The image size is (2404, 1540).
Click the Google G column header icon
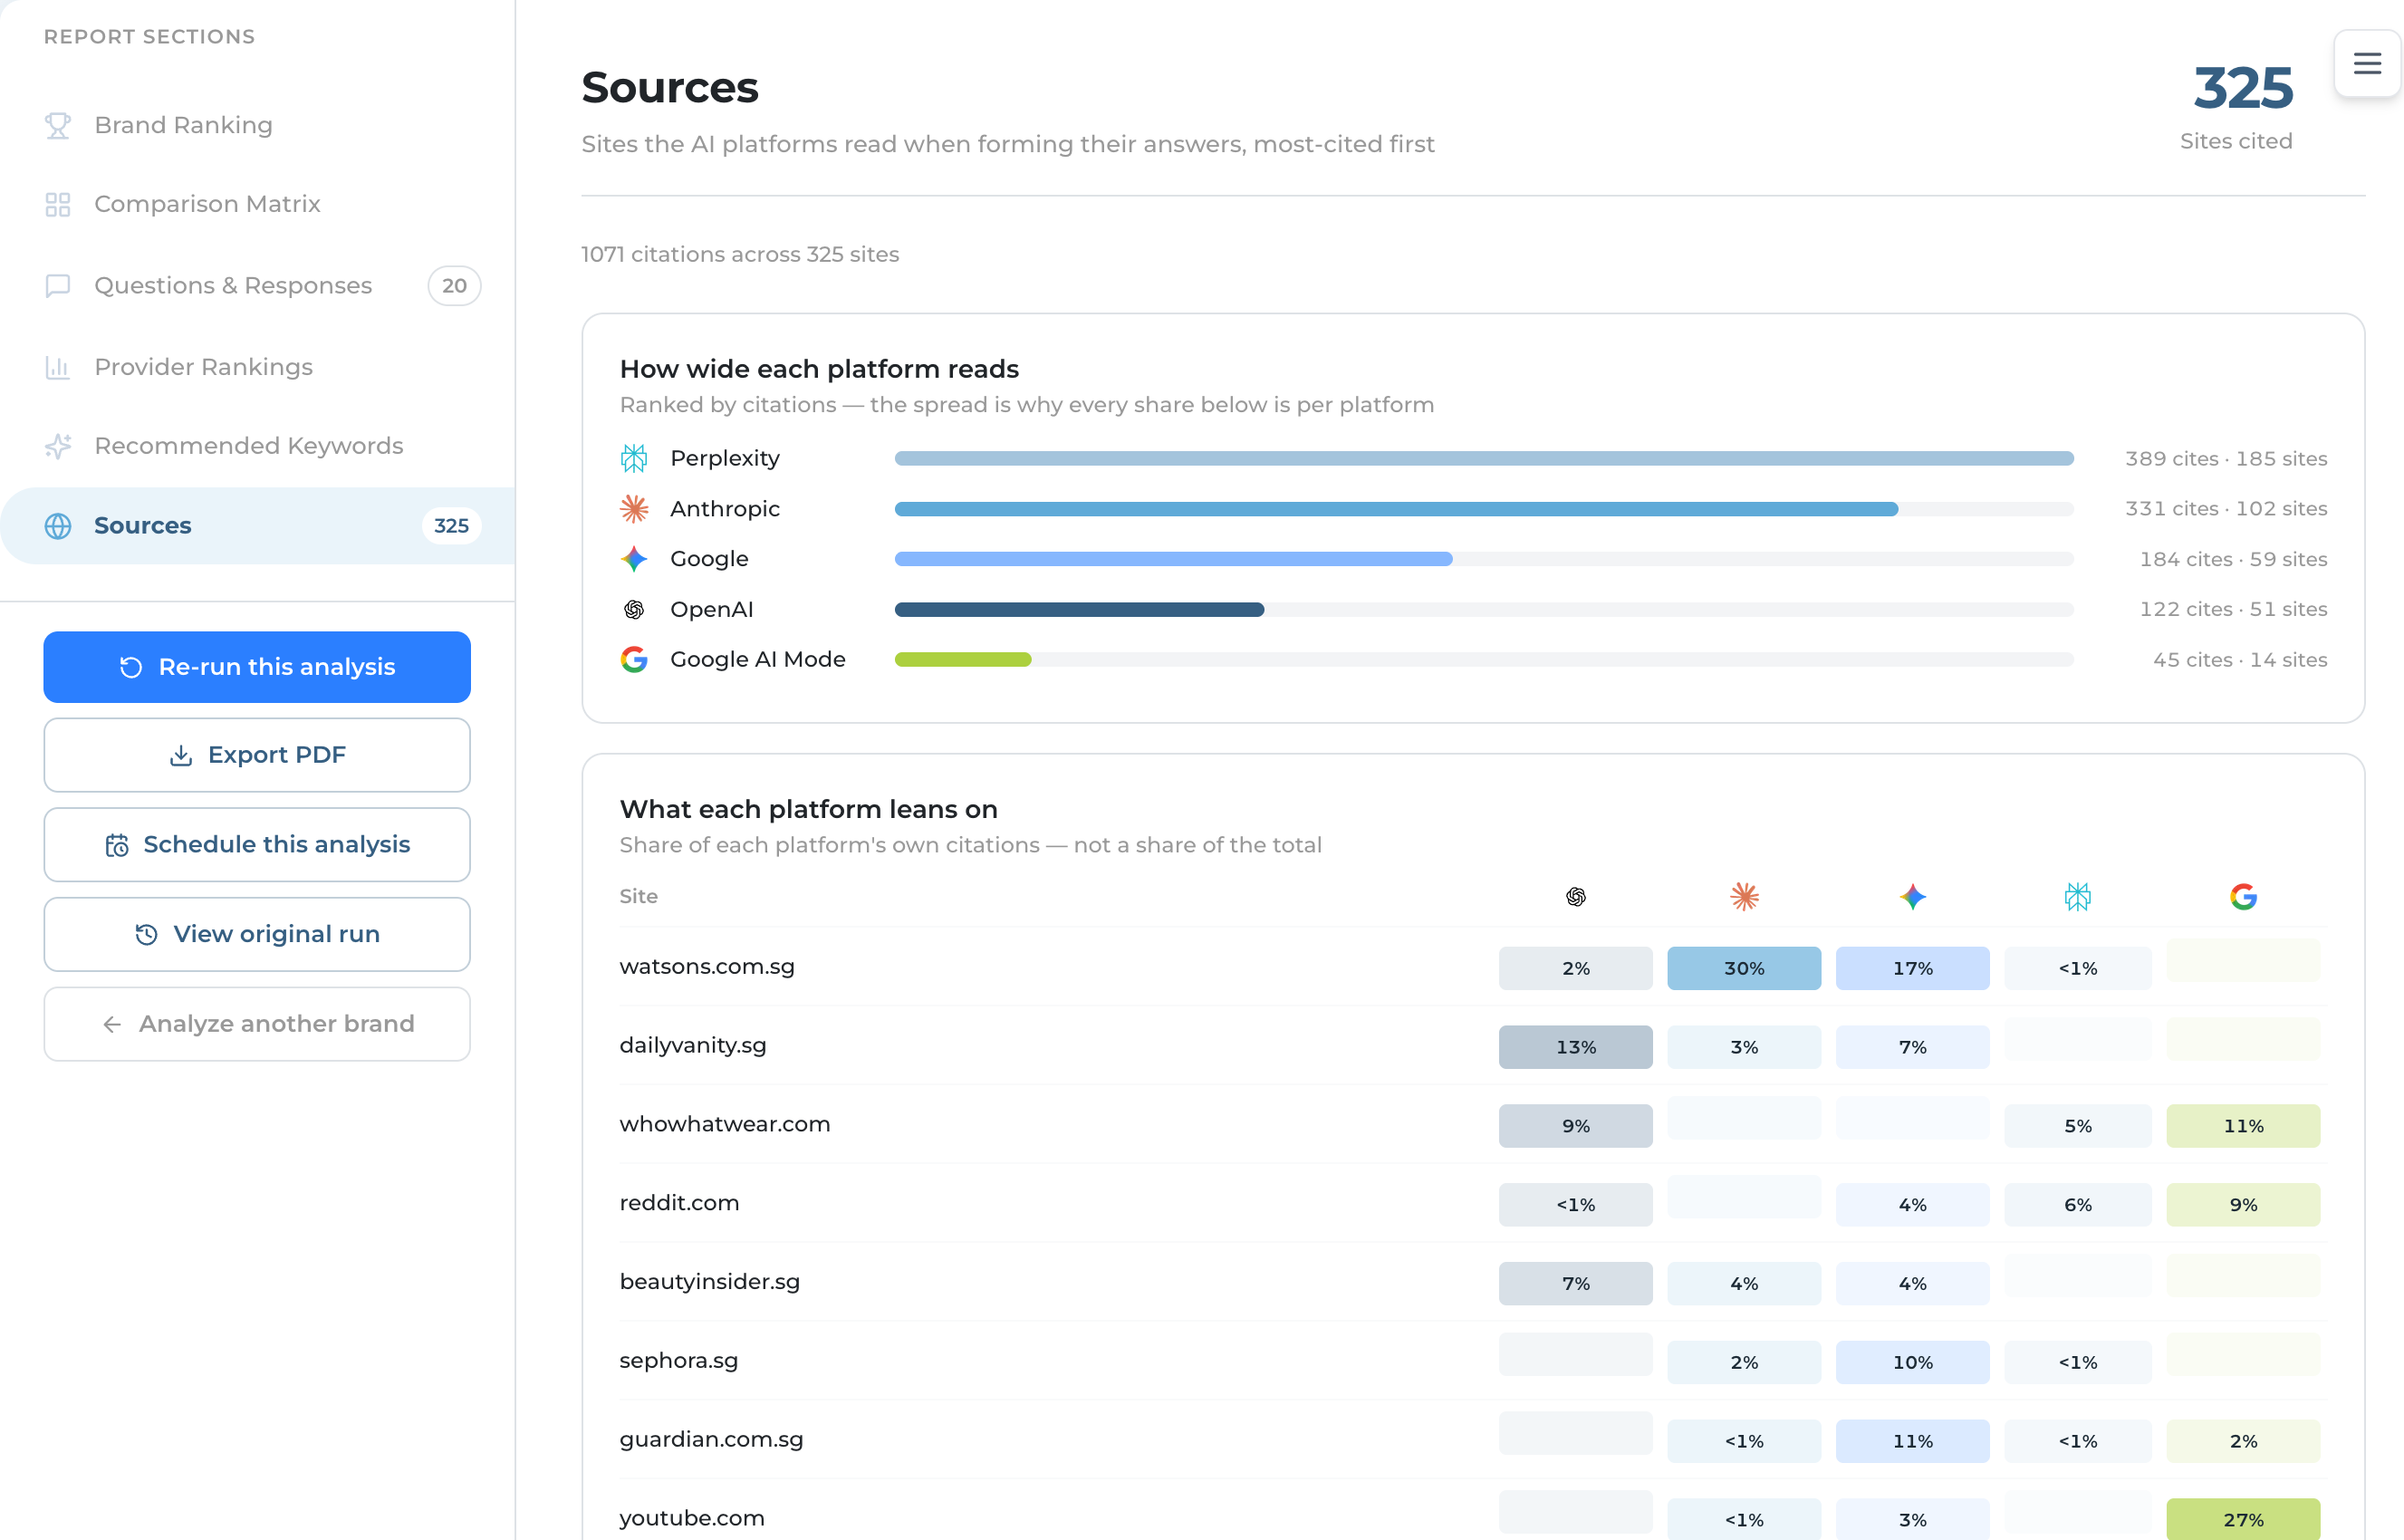click(x=2244, y=897)
